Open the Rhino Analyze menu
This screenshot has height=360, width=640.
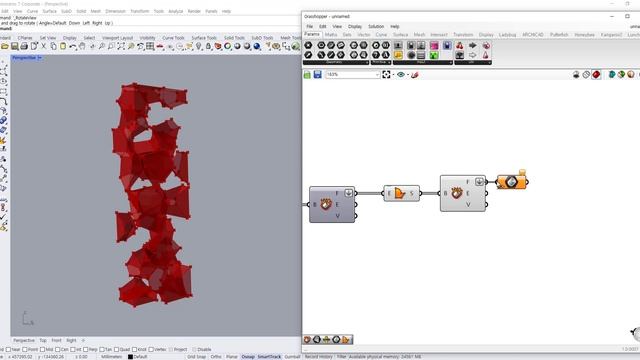(176, 11)
